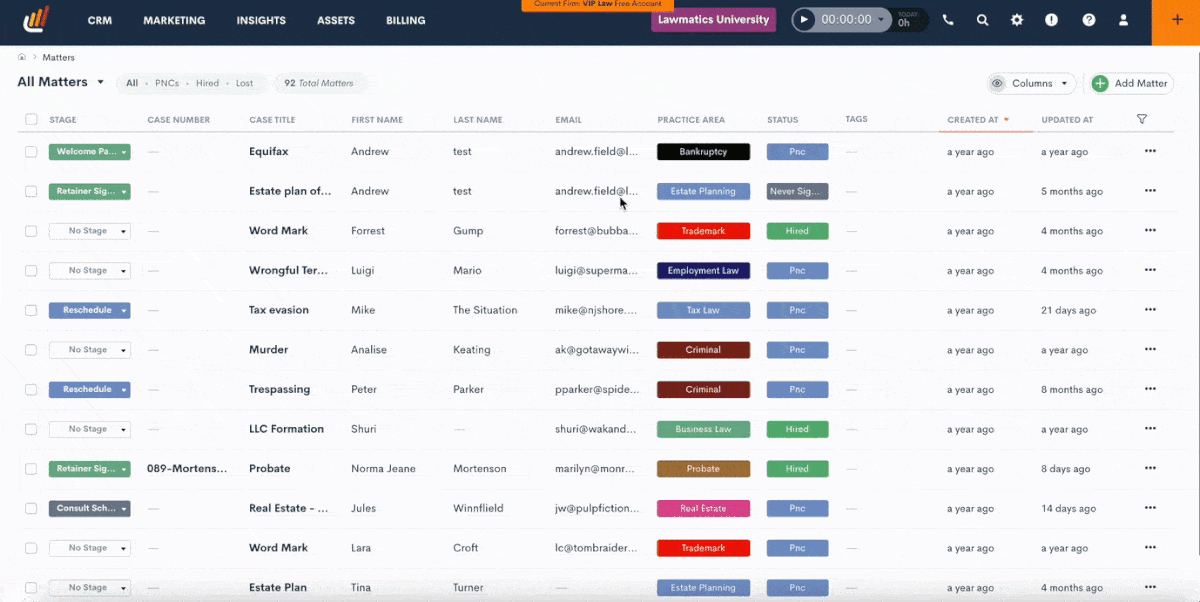Switch to the PNCs filter tab
The image size is (1200, 602).
(x=167, y=83)
